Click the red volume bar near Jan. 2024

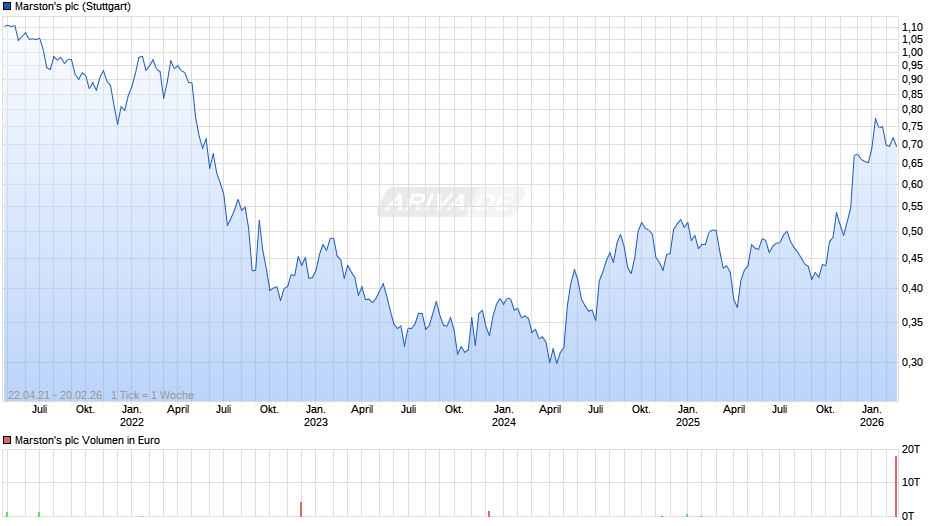[489, 513]
